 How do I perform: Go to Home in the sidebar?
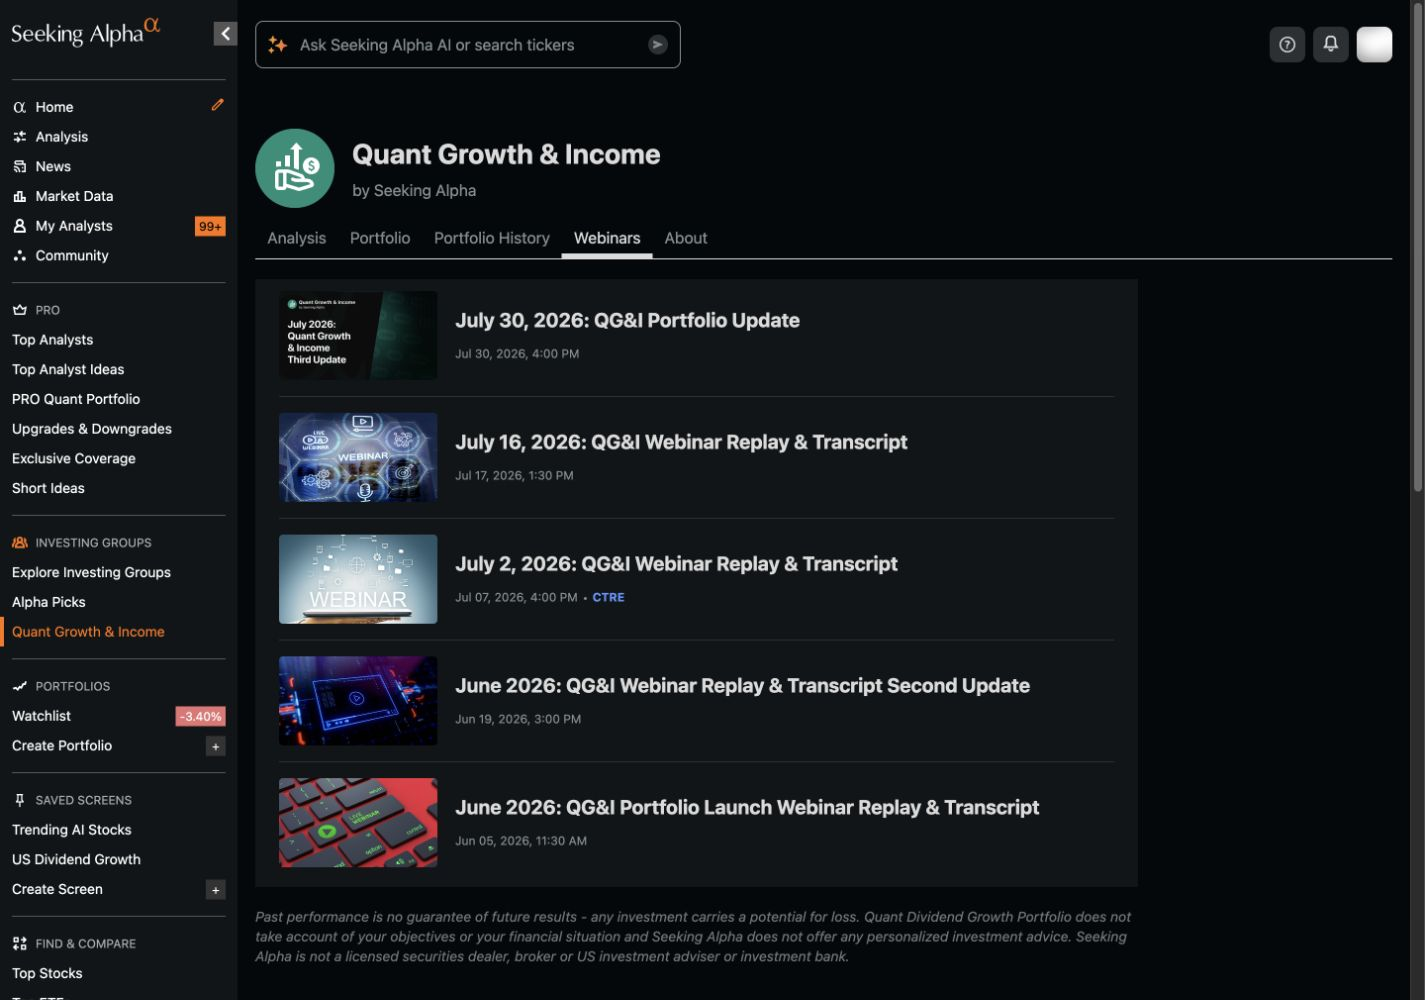(54, 107)
